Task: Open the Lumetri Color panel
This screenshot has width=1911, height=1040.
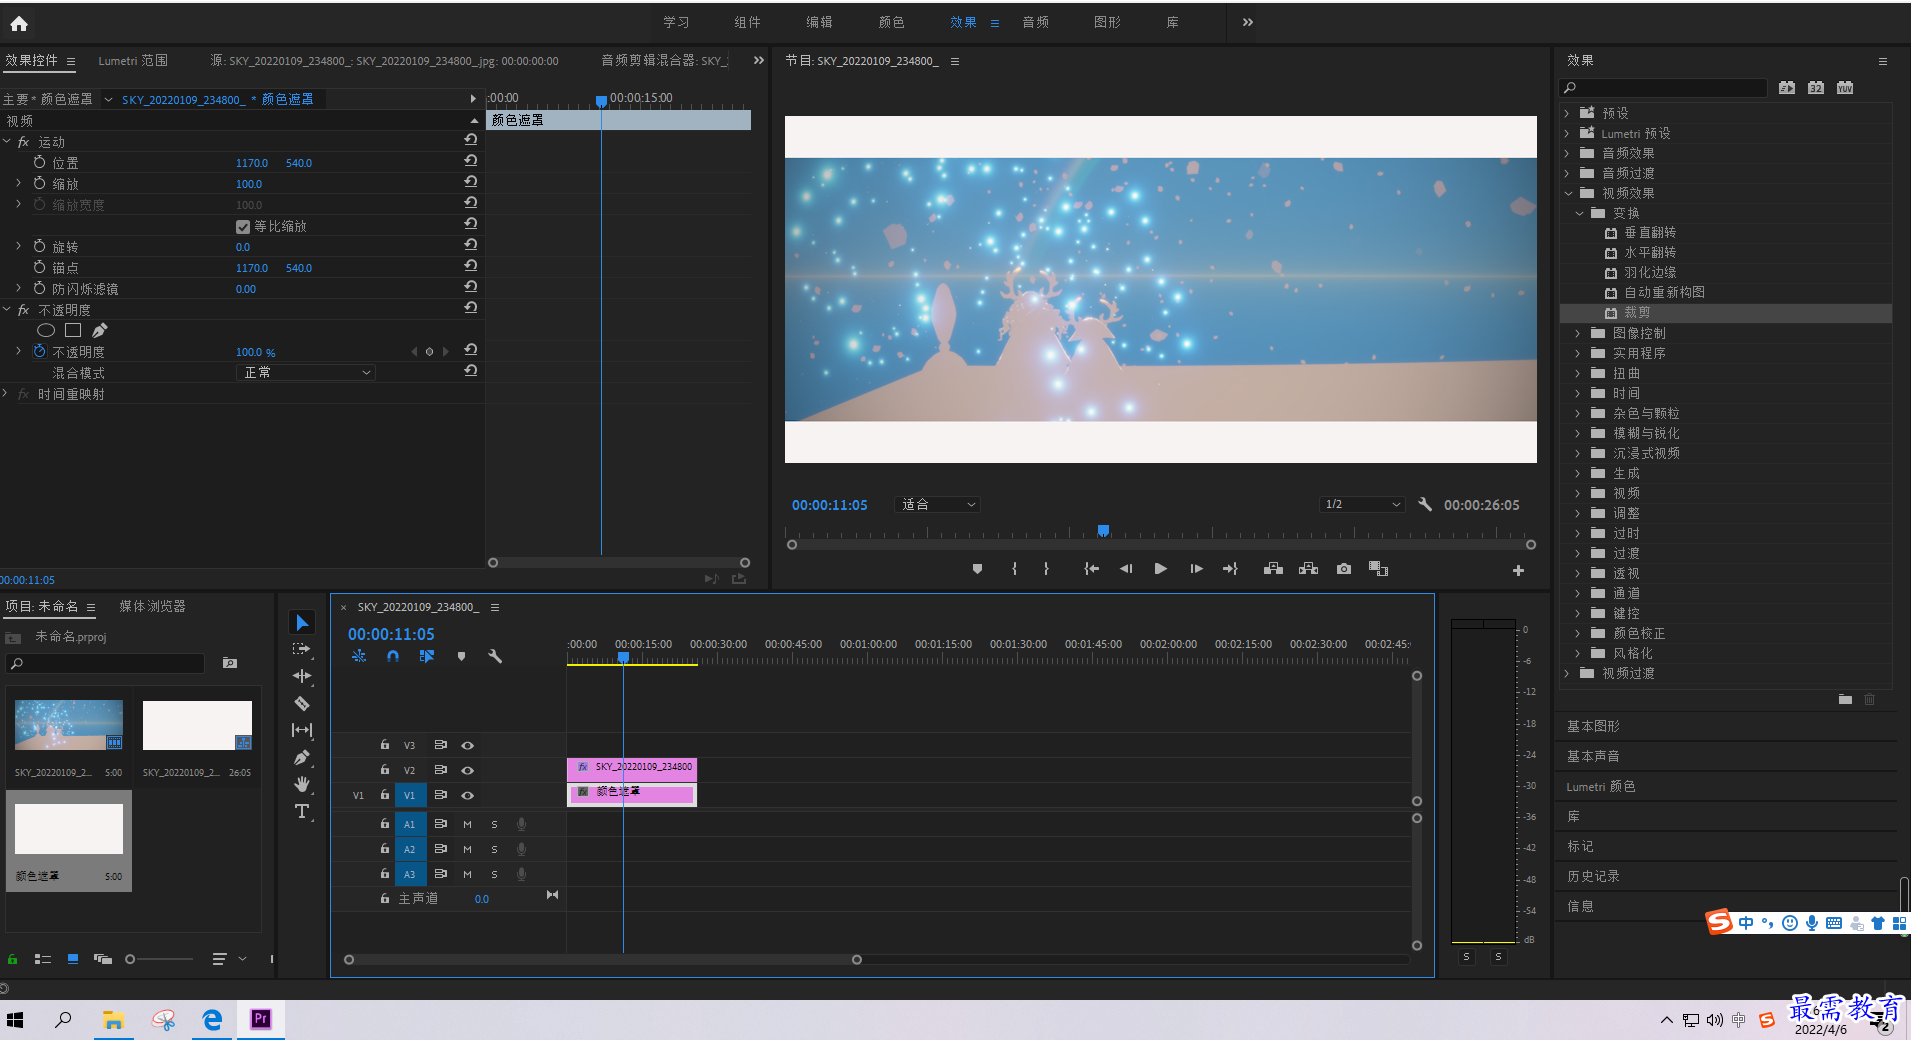Action: [x=1600, y=786]
